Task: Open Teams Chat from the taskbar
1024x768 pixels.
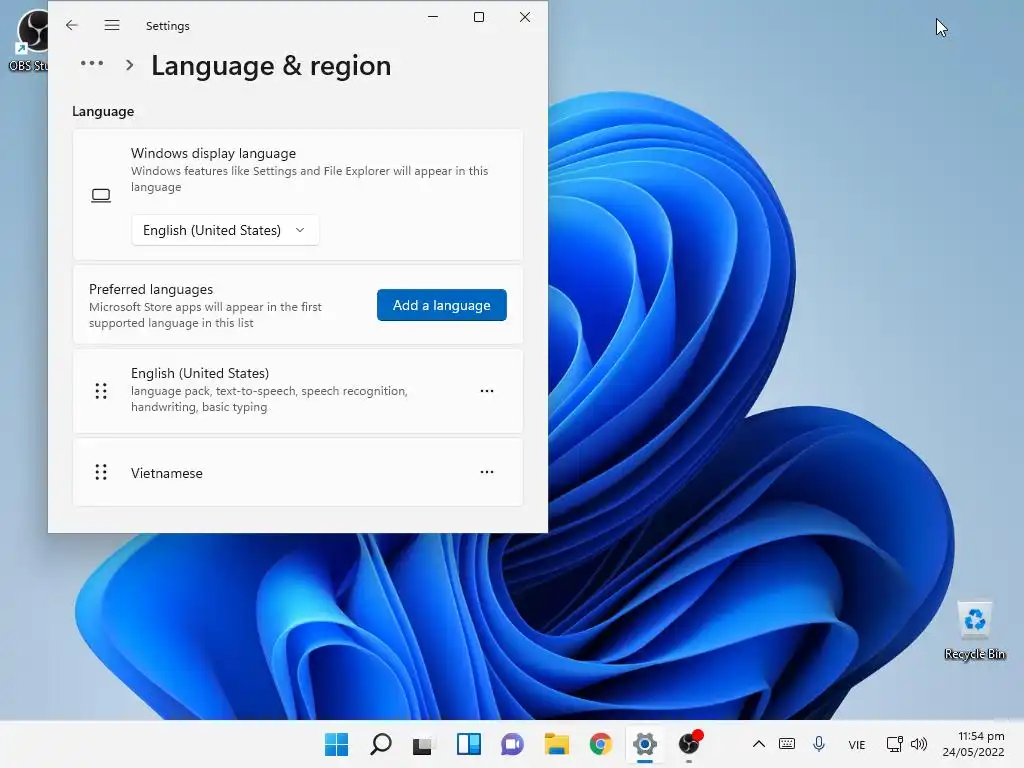Action: (513, 744)
